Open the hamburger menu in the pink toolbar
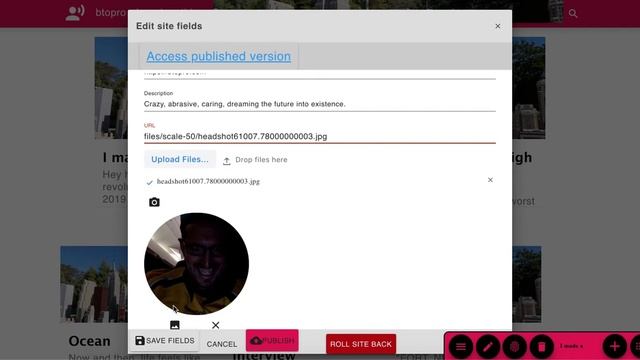The height and width of the screenshot is (360, 640). click(x=461, y=347)
